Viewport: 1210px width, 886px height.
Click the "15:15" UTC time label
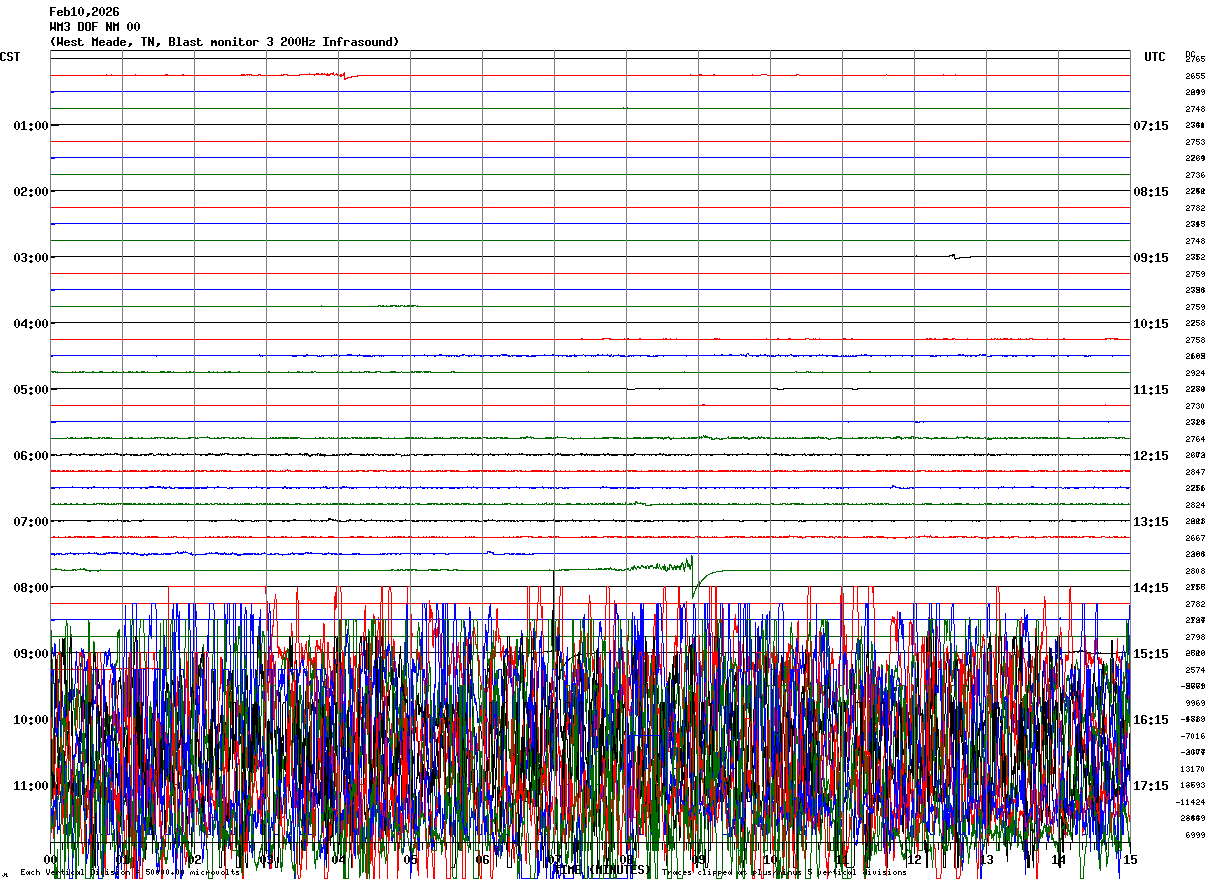[1151, 654]
